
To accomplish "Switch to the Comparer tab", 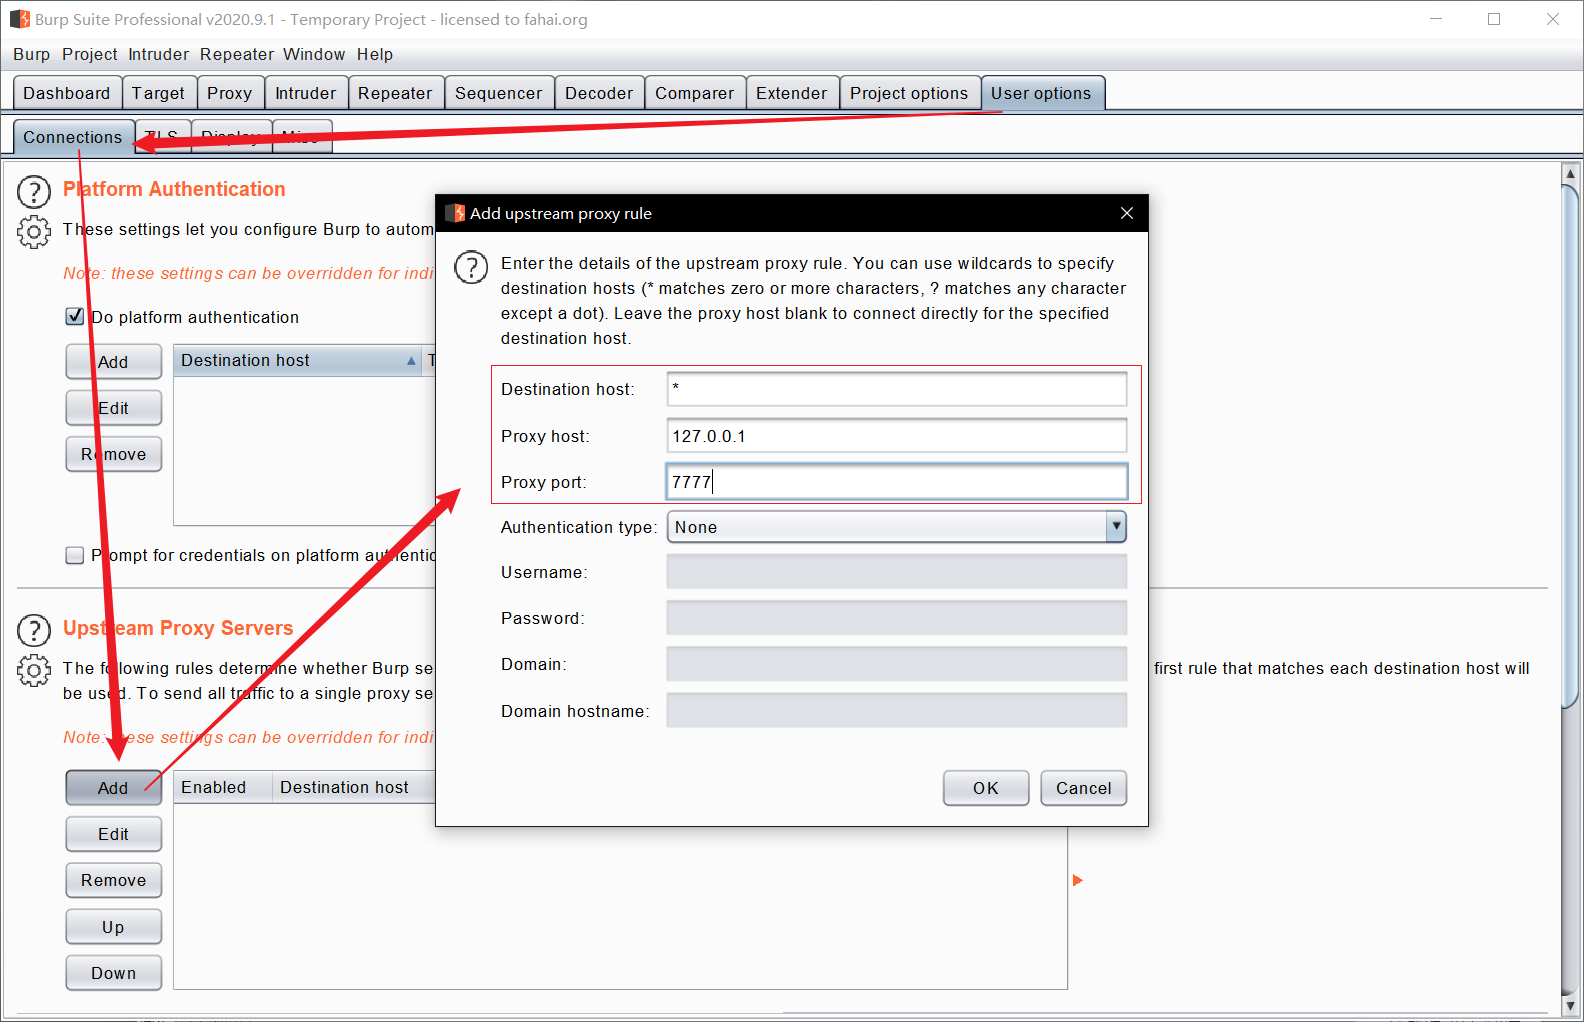I will (x=695, y=93).
